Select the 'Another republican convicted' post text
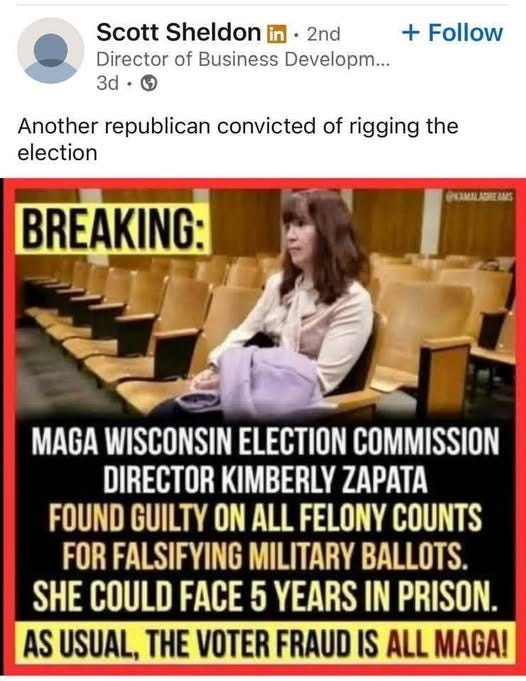Image resolution: width=526 pixels, height=681 pixels. (x=238, y=139)
